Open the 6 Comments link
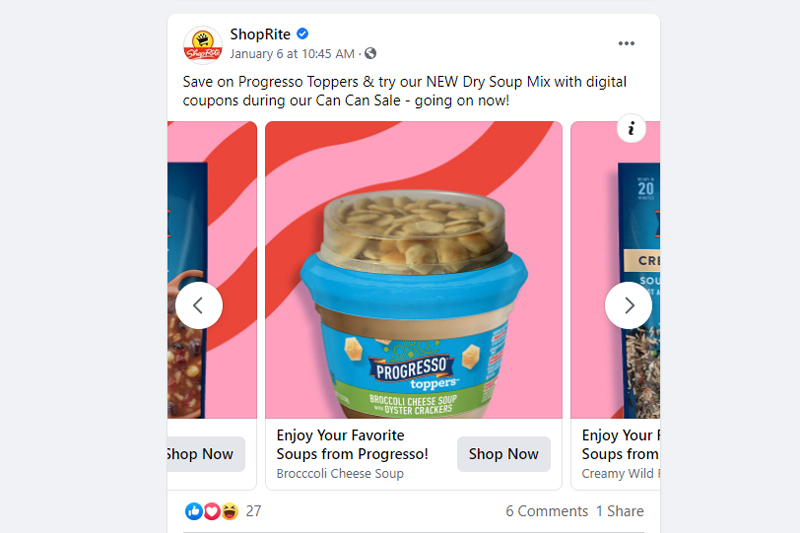Viewport: 800px width, 533px height. (547, 511)
